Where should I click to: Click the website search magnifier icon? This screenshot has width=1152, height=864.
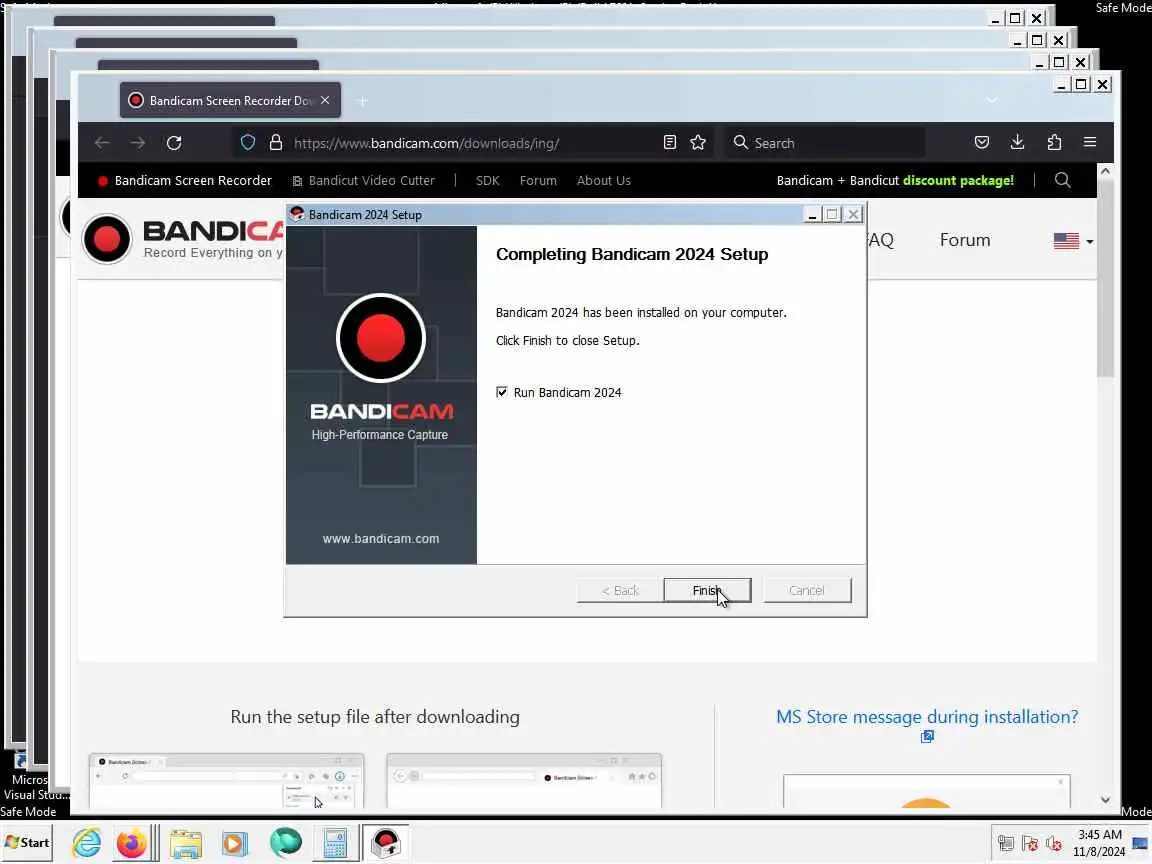coord(1062,180)
